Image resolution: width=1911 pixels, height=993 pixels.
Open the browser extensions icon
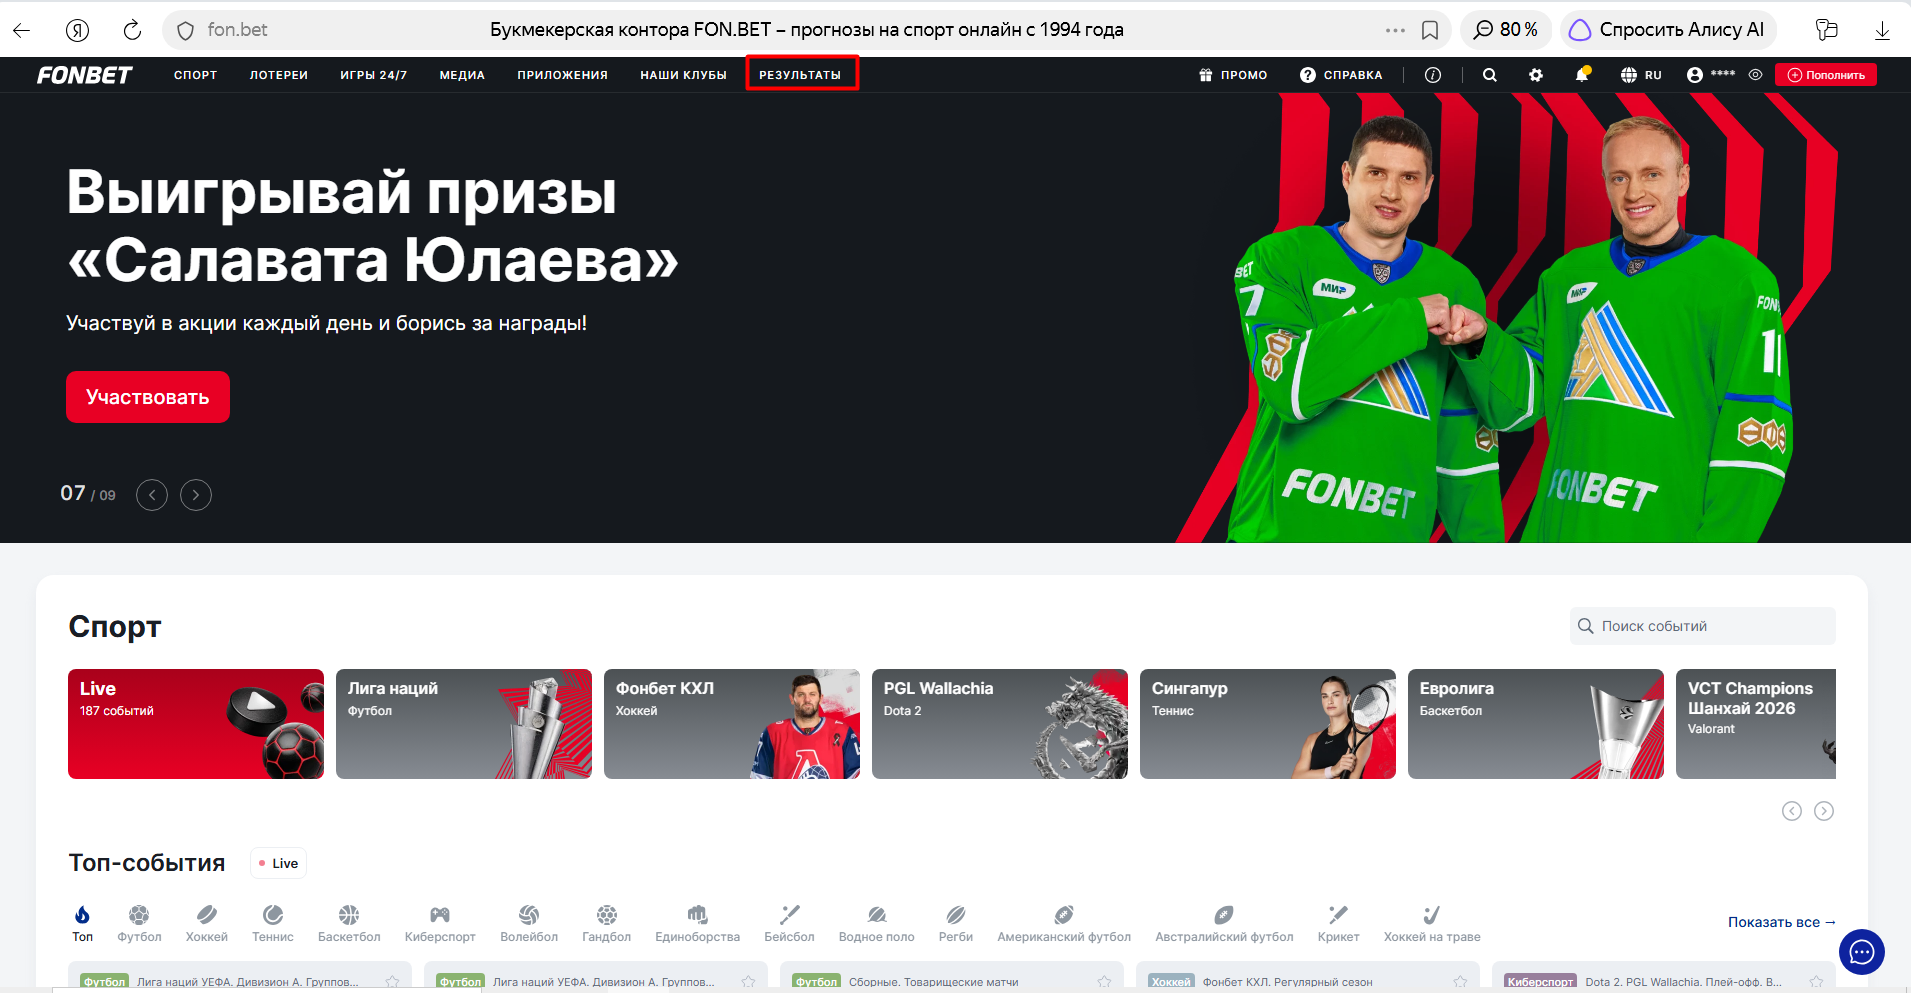1827,30
